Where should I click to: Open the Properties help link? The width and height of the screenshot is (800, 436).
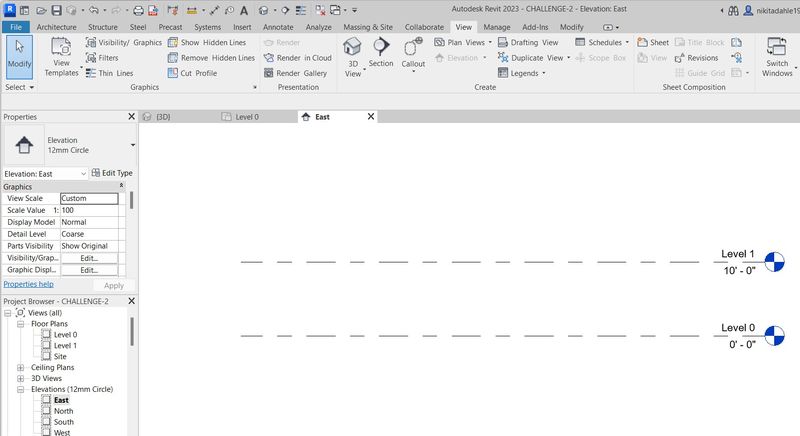tap(29, 284)
